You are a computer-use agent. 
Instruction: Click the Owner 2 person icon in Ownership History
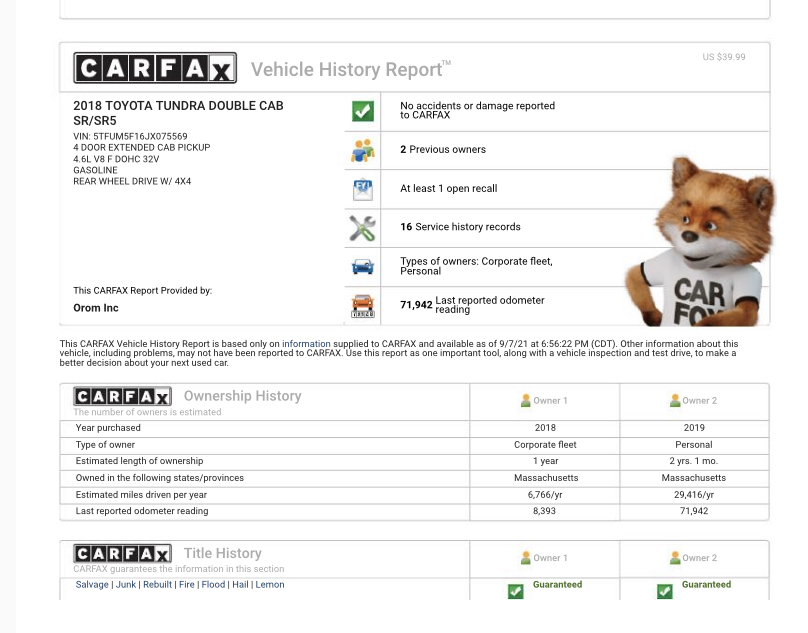tap(675, 401)
